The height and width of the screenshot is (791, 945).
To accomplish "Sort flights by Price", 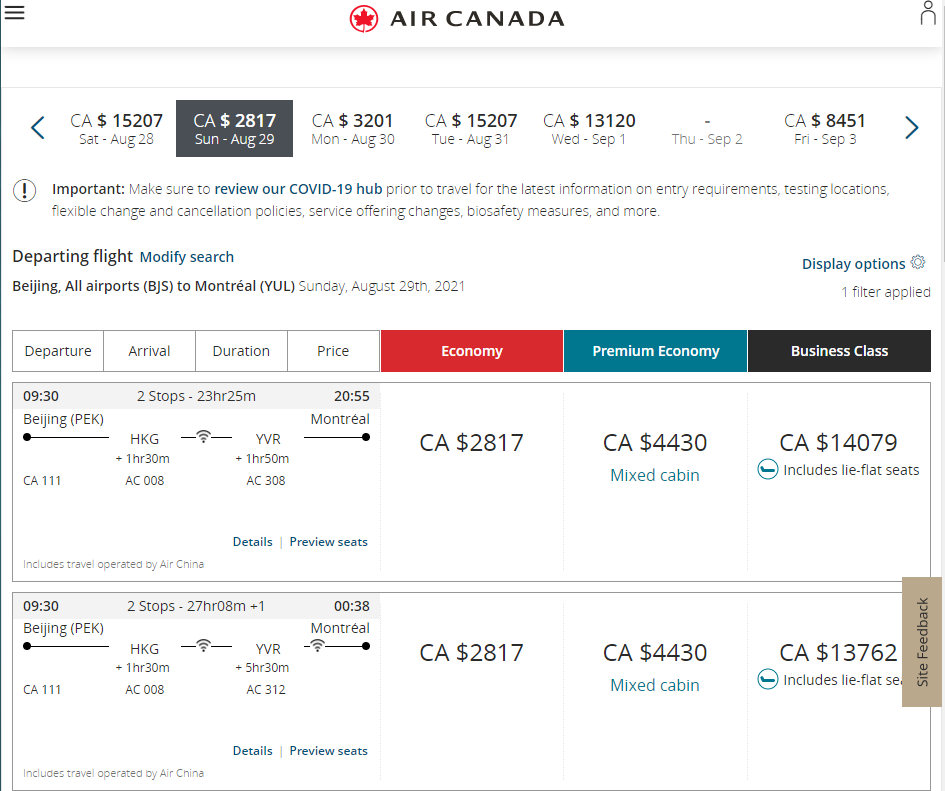I will pyautogui.click(x=333, y=351).
